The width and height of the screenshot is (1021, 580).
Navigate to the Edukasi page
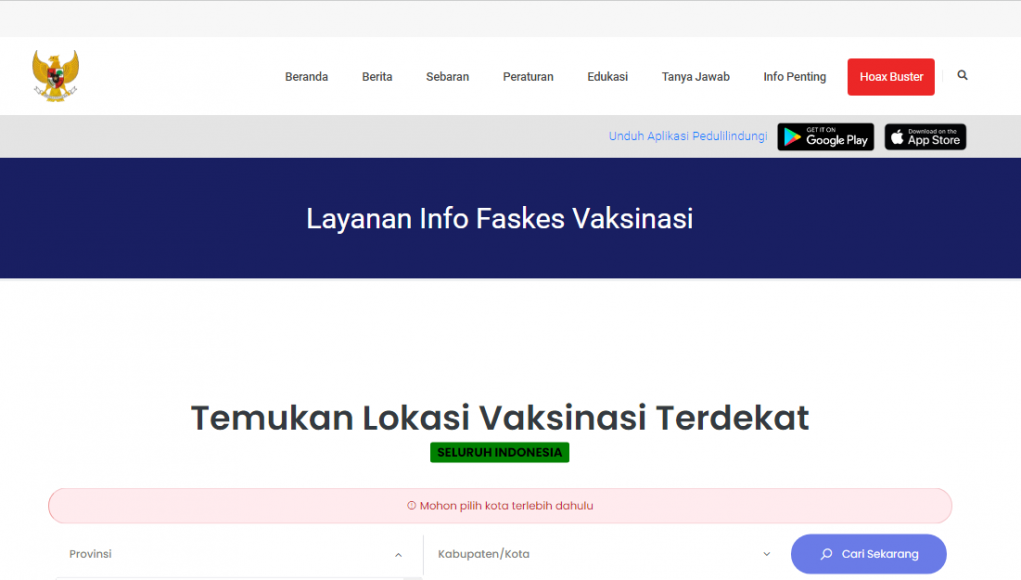(607, 77)
